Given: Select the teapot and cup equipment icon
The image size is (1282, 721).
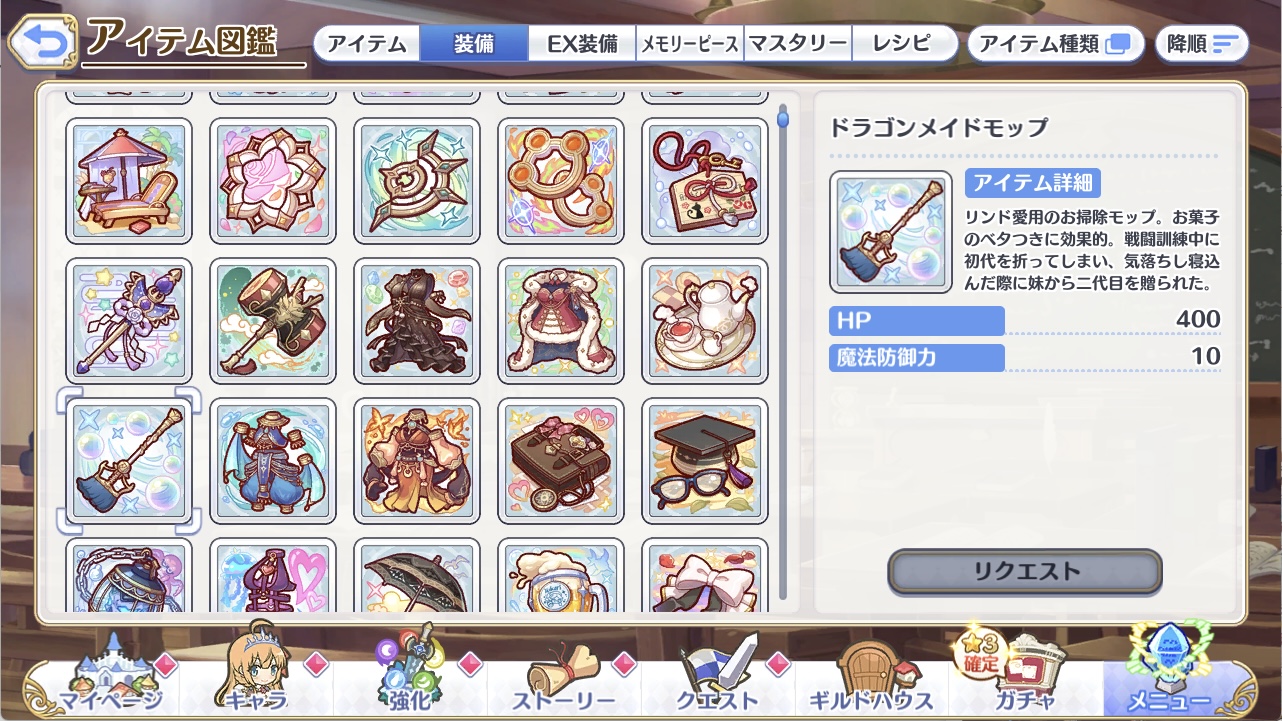Looking at the screenshot, I should (x=705, y=321).
